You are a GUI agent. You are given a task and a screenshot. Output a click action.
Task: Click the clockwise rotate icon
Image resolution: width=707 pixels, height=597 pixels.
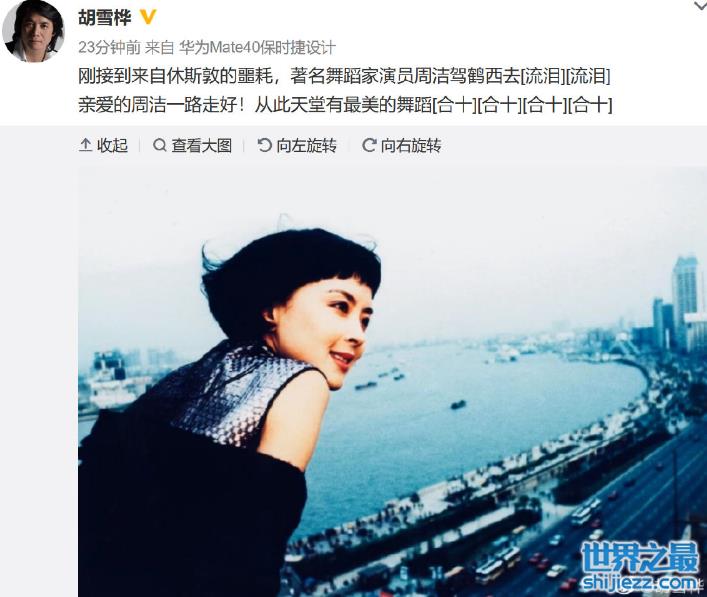pos(369,145)
